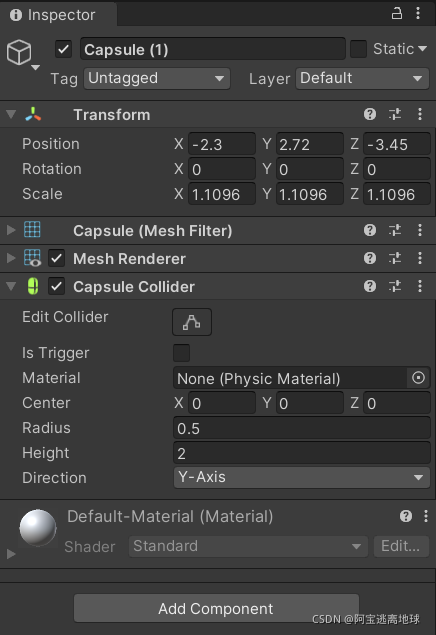Click the collider Radius input field
Image resolution: width=436 pixels, height=635 pixels.
(x=302, y=428)
